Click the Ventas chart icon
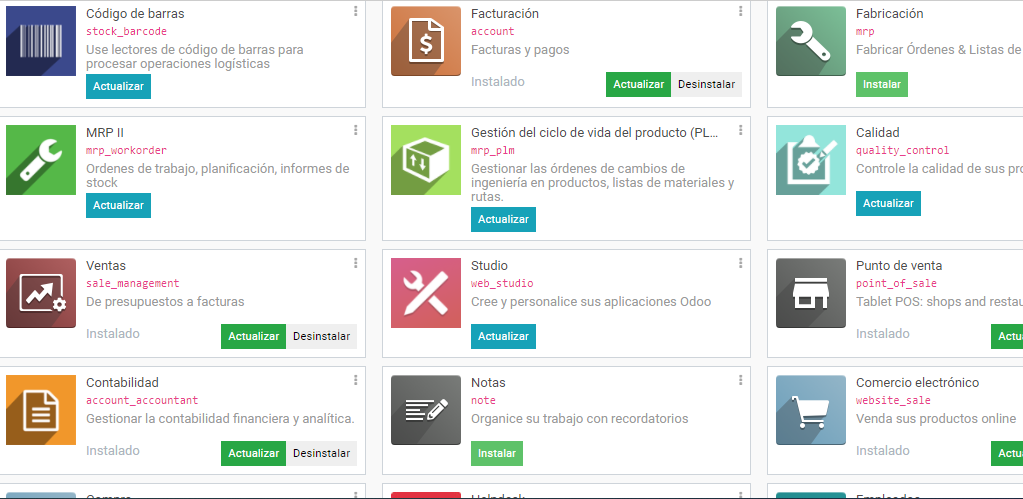 (41, 293)
